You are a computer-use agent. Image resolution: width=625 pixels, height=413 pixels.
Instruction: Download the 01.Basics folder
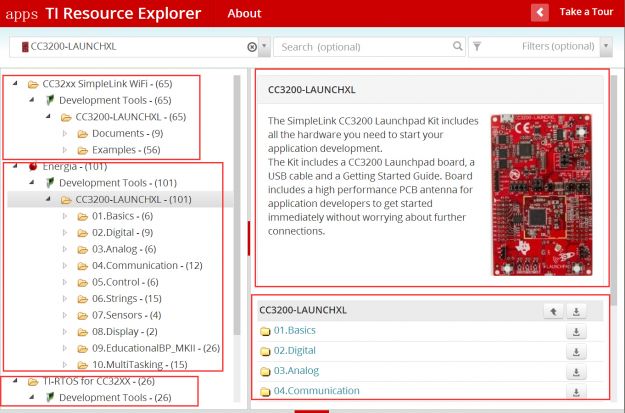(576, 331)
